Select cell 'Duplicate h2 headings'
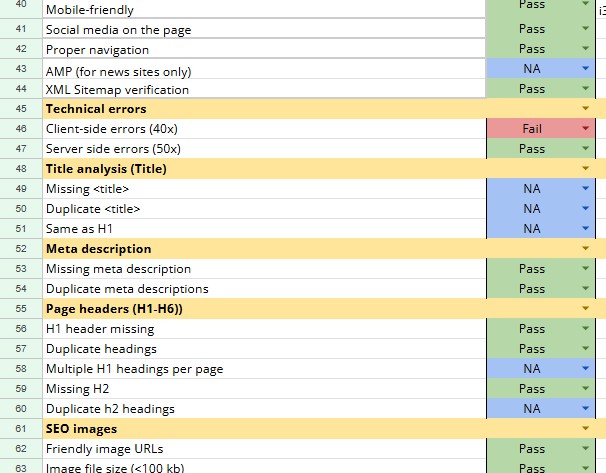The width and height of the screenshot is (606, 473). click(264, 408)
